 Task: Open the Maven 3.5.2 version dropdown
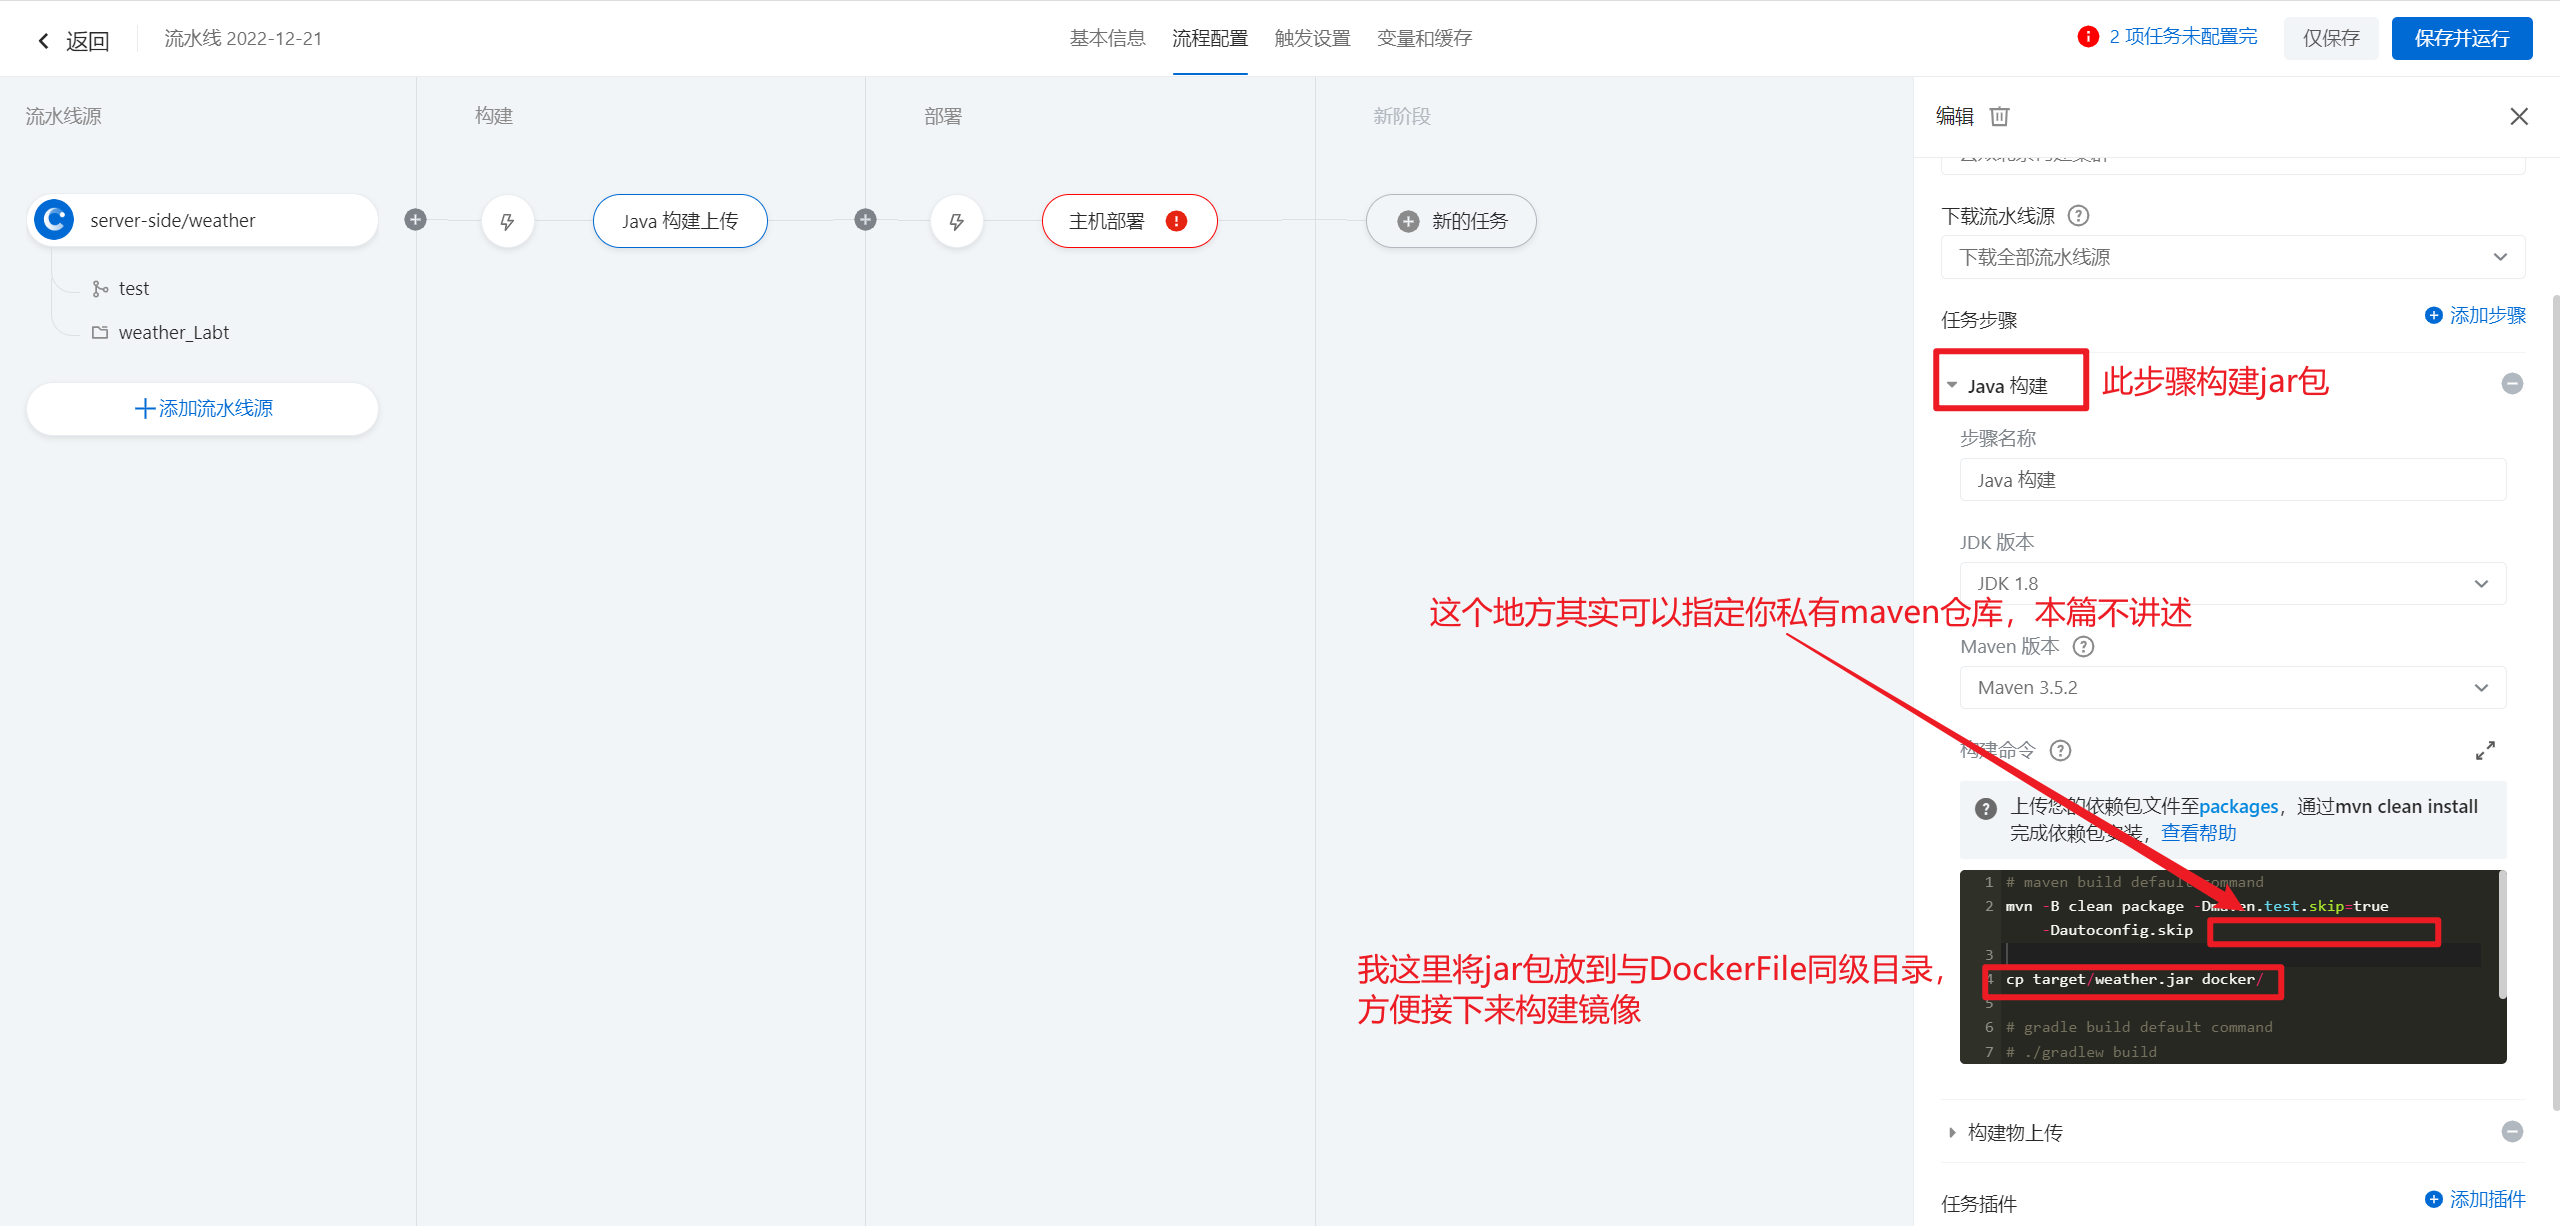coord(2232,688)
